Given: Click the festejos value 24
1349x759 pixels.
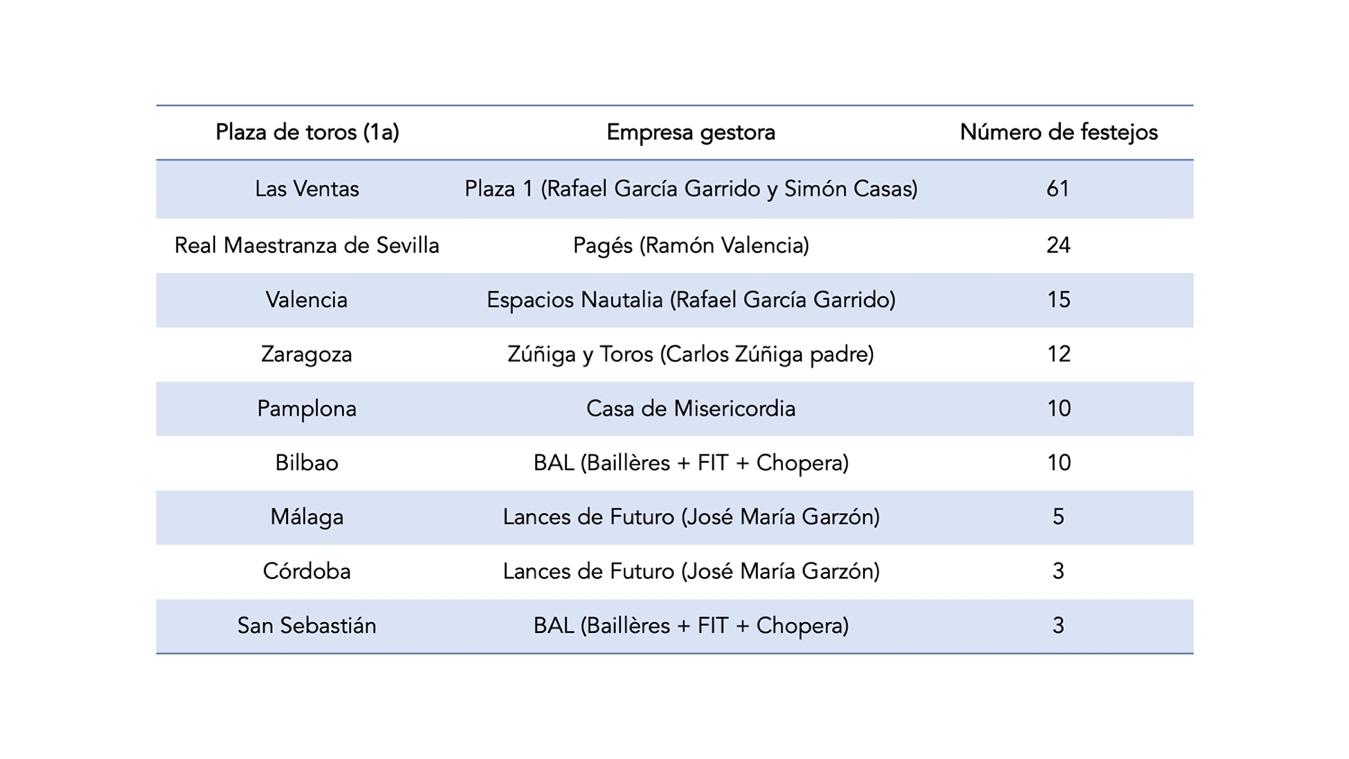Looking at the screenshot, I should [1058, 245].
